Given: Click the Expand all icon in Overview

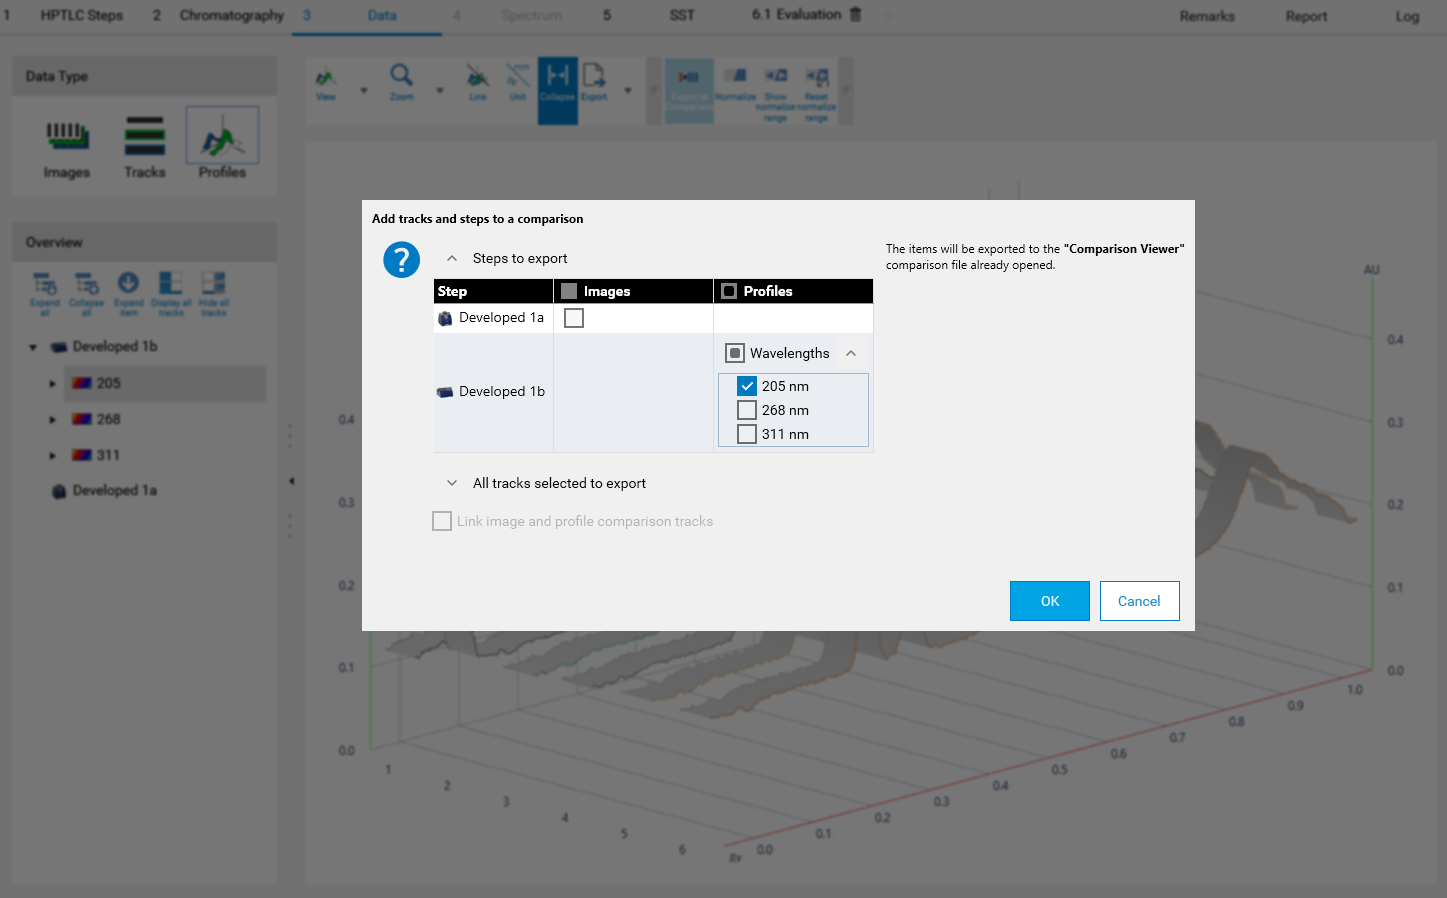Looking at the screenshot, I should (x=45, y=292).
